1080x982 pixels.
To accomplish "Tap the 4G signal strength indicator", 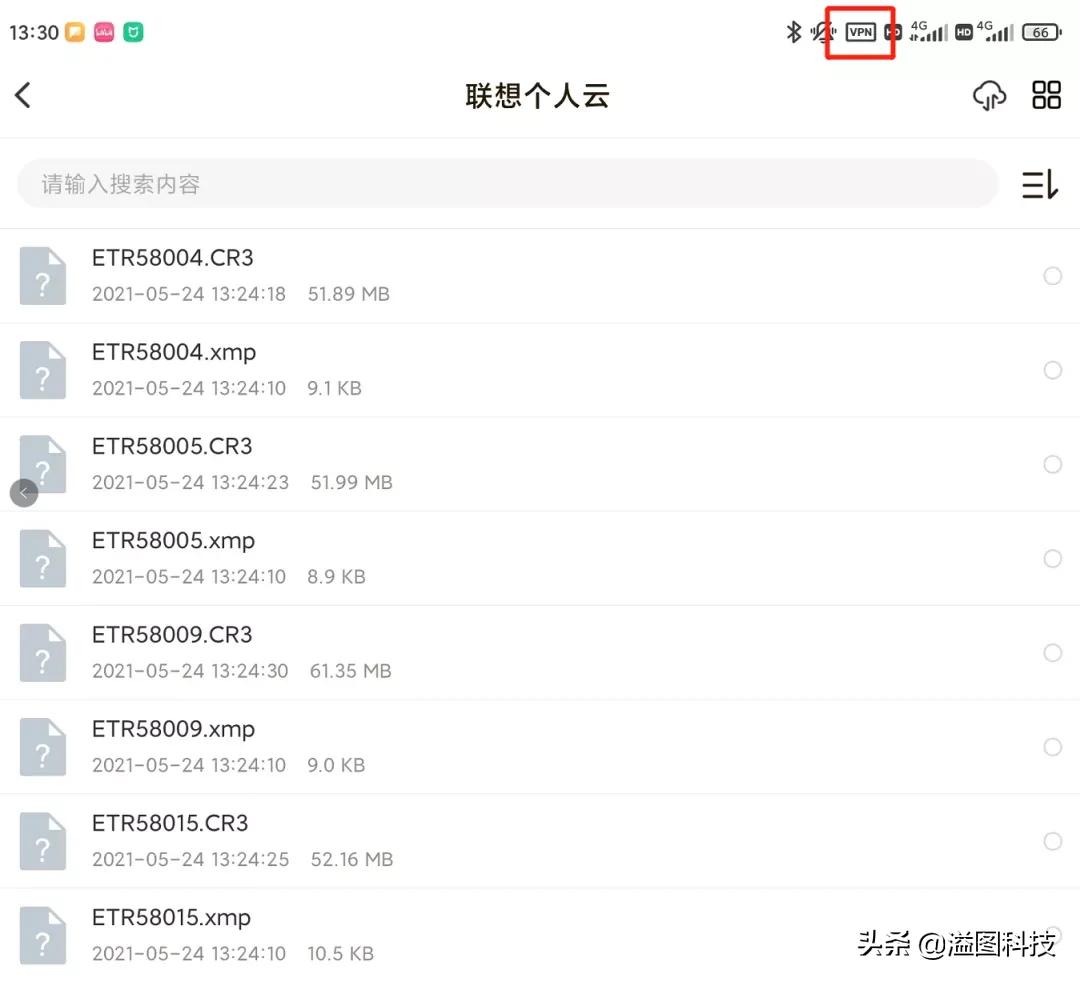I will point(930,31).
